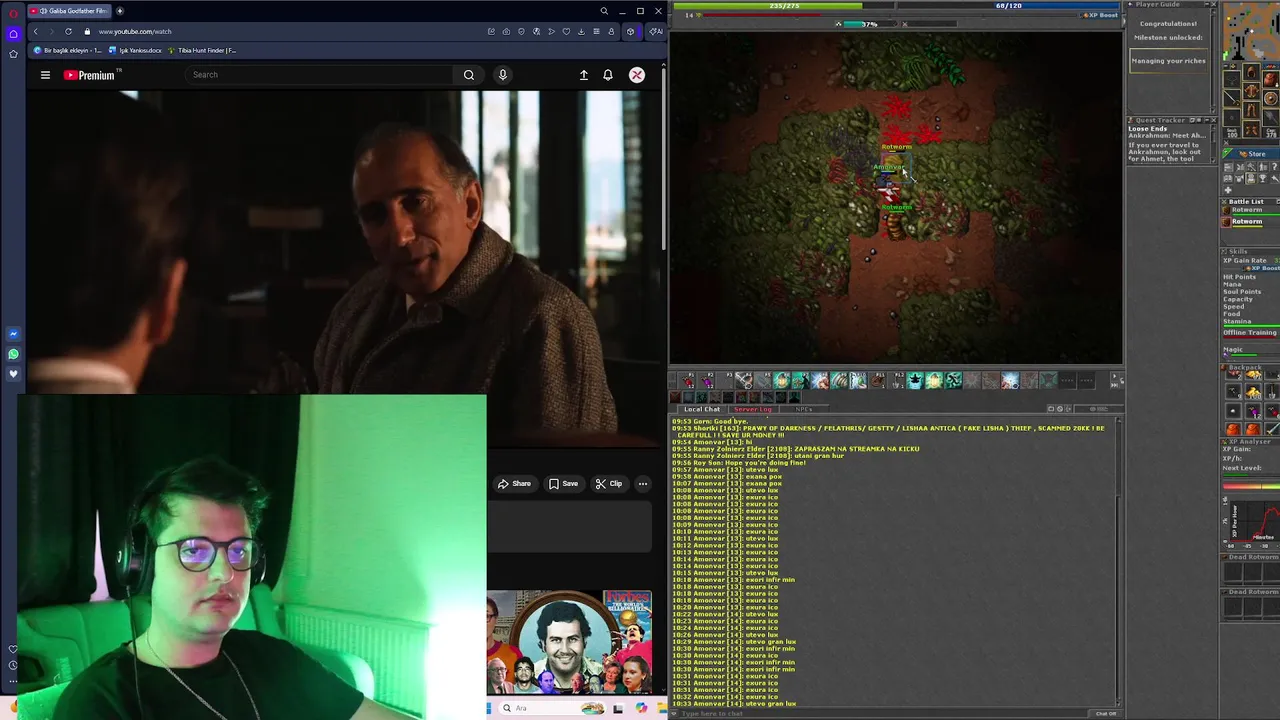The image size is (1280, 720).
Task: Reload the page in the Opera browser
Action: point(68,31)
